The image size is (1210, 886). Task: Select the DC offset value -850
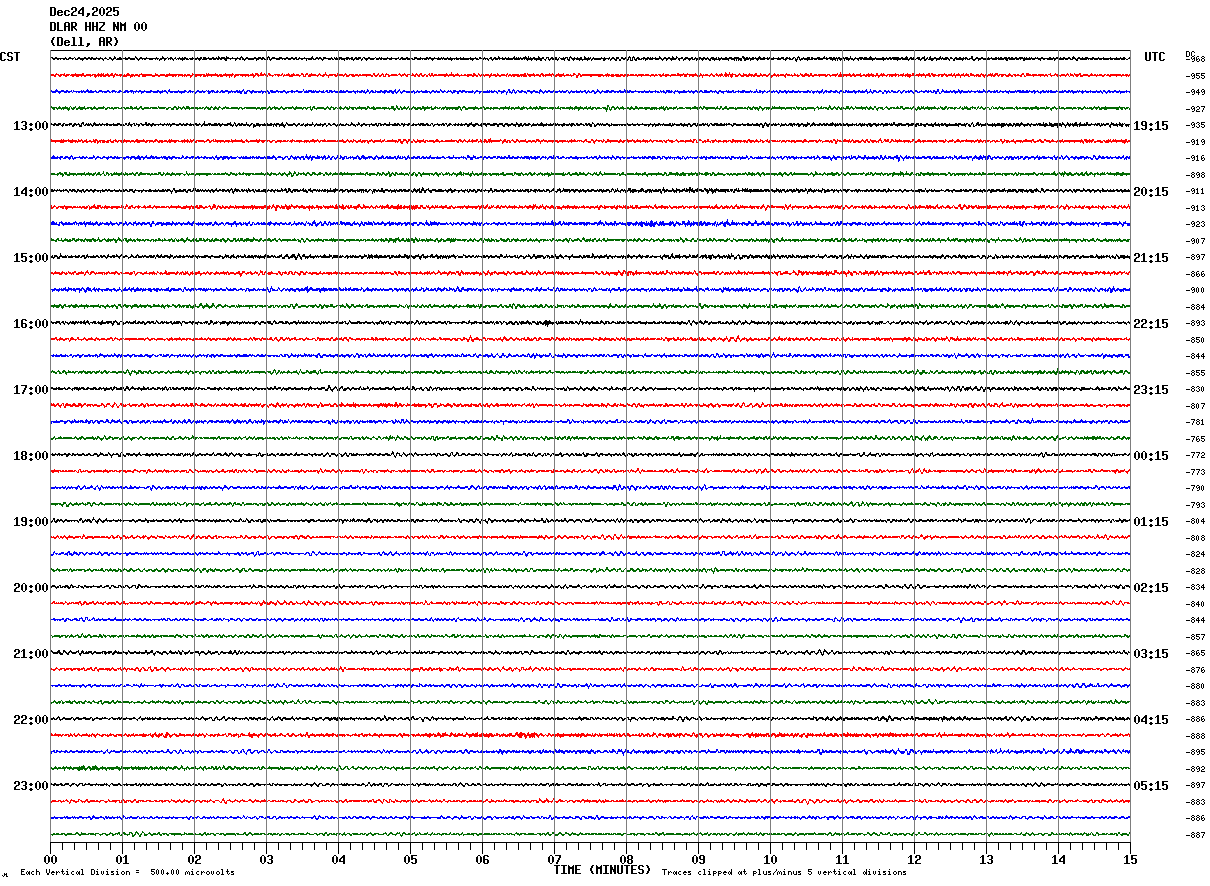pos(1195,340)
